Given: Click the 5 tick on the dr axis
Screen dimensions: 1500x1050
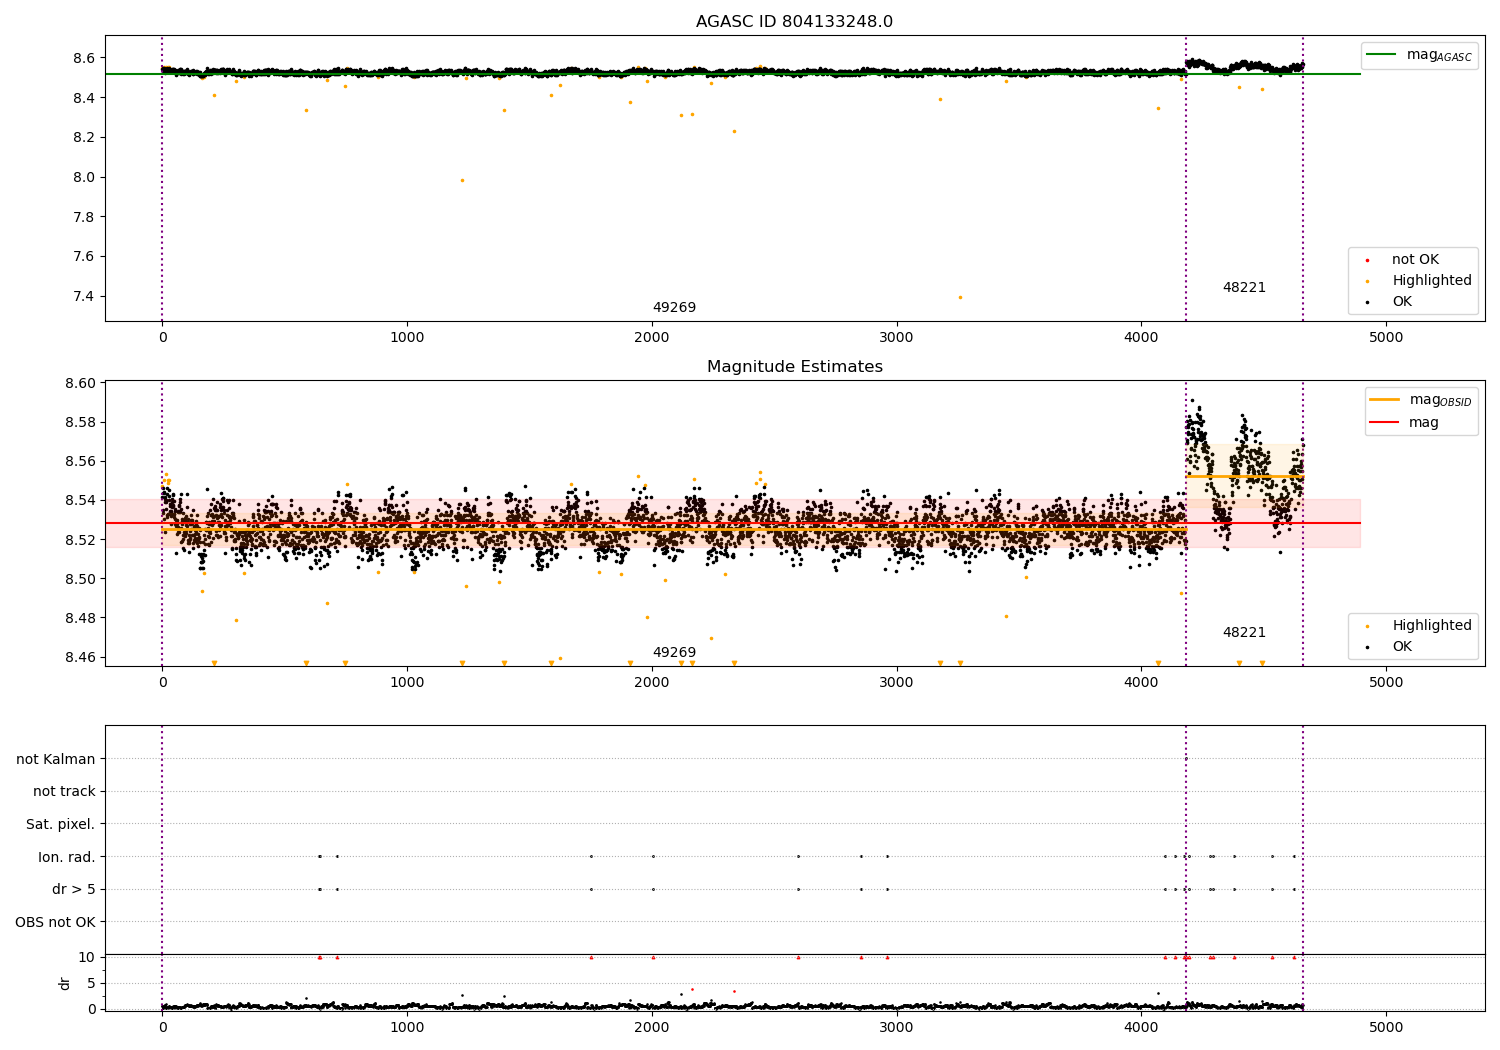Looking at the screenshot, I should (91, 983).
